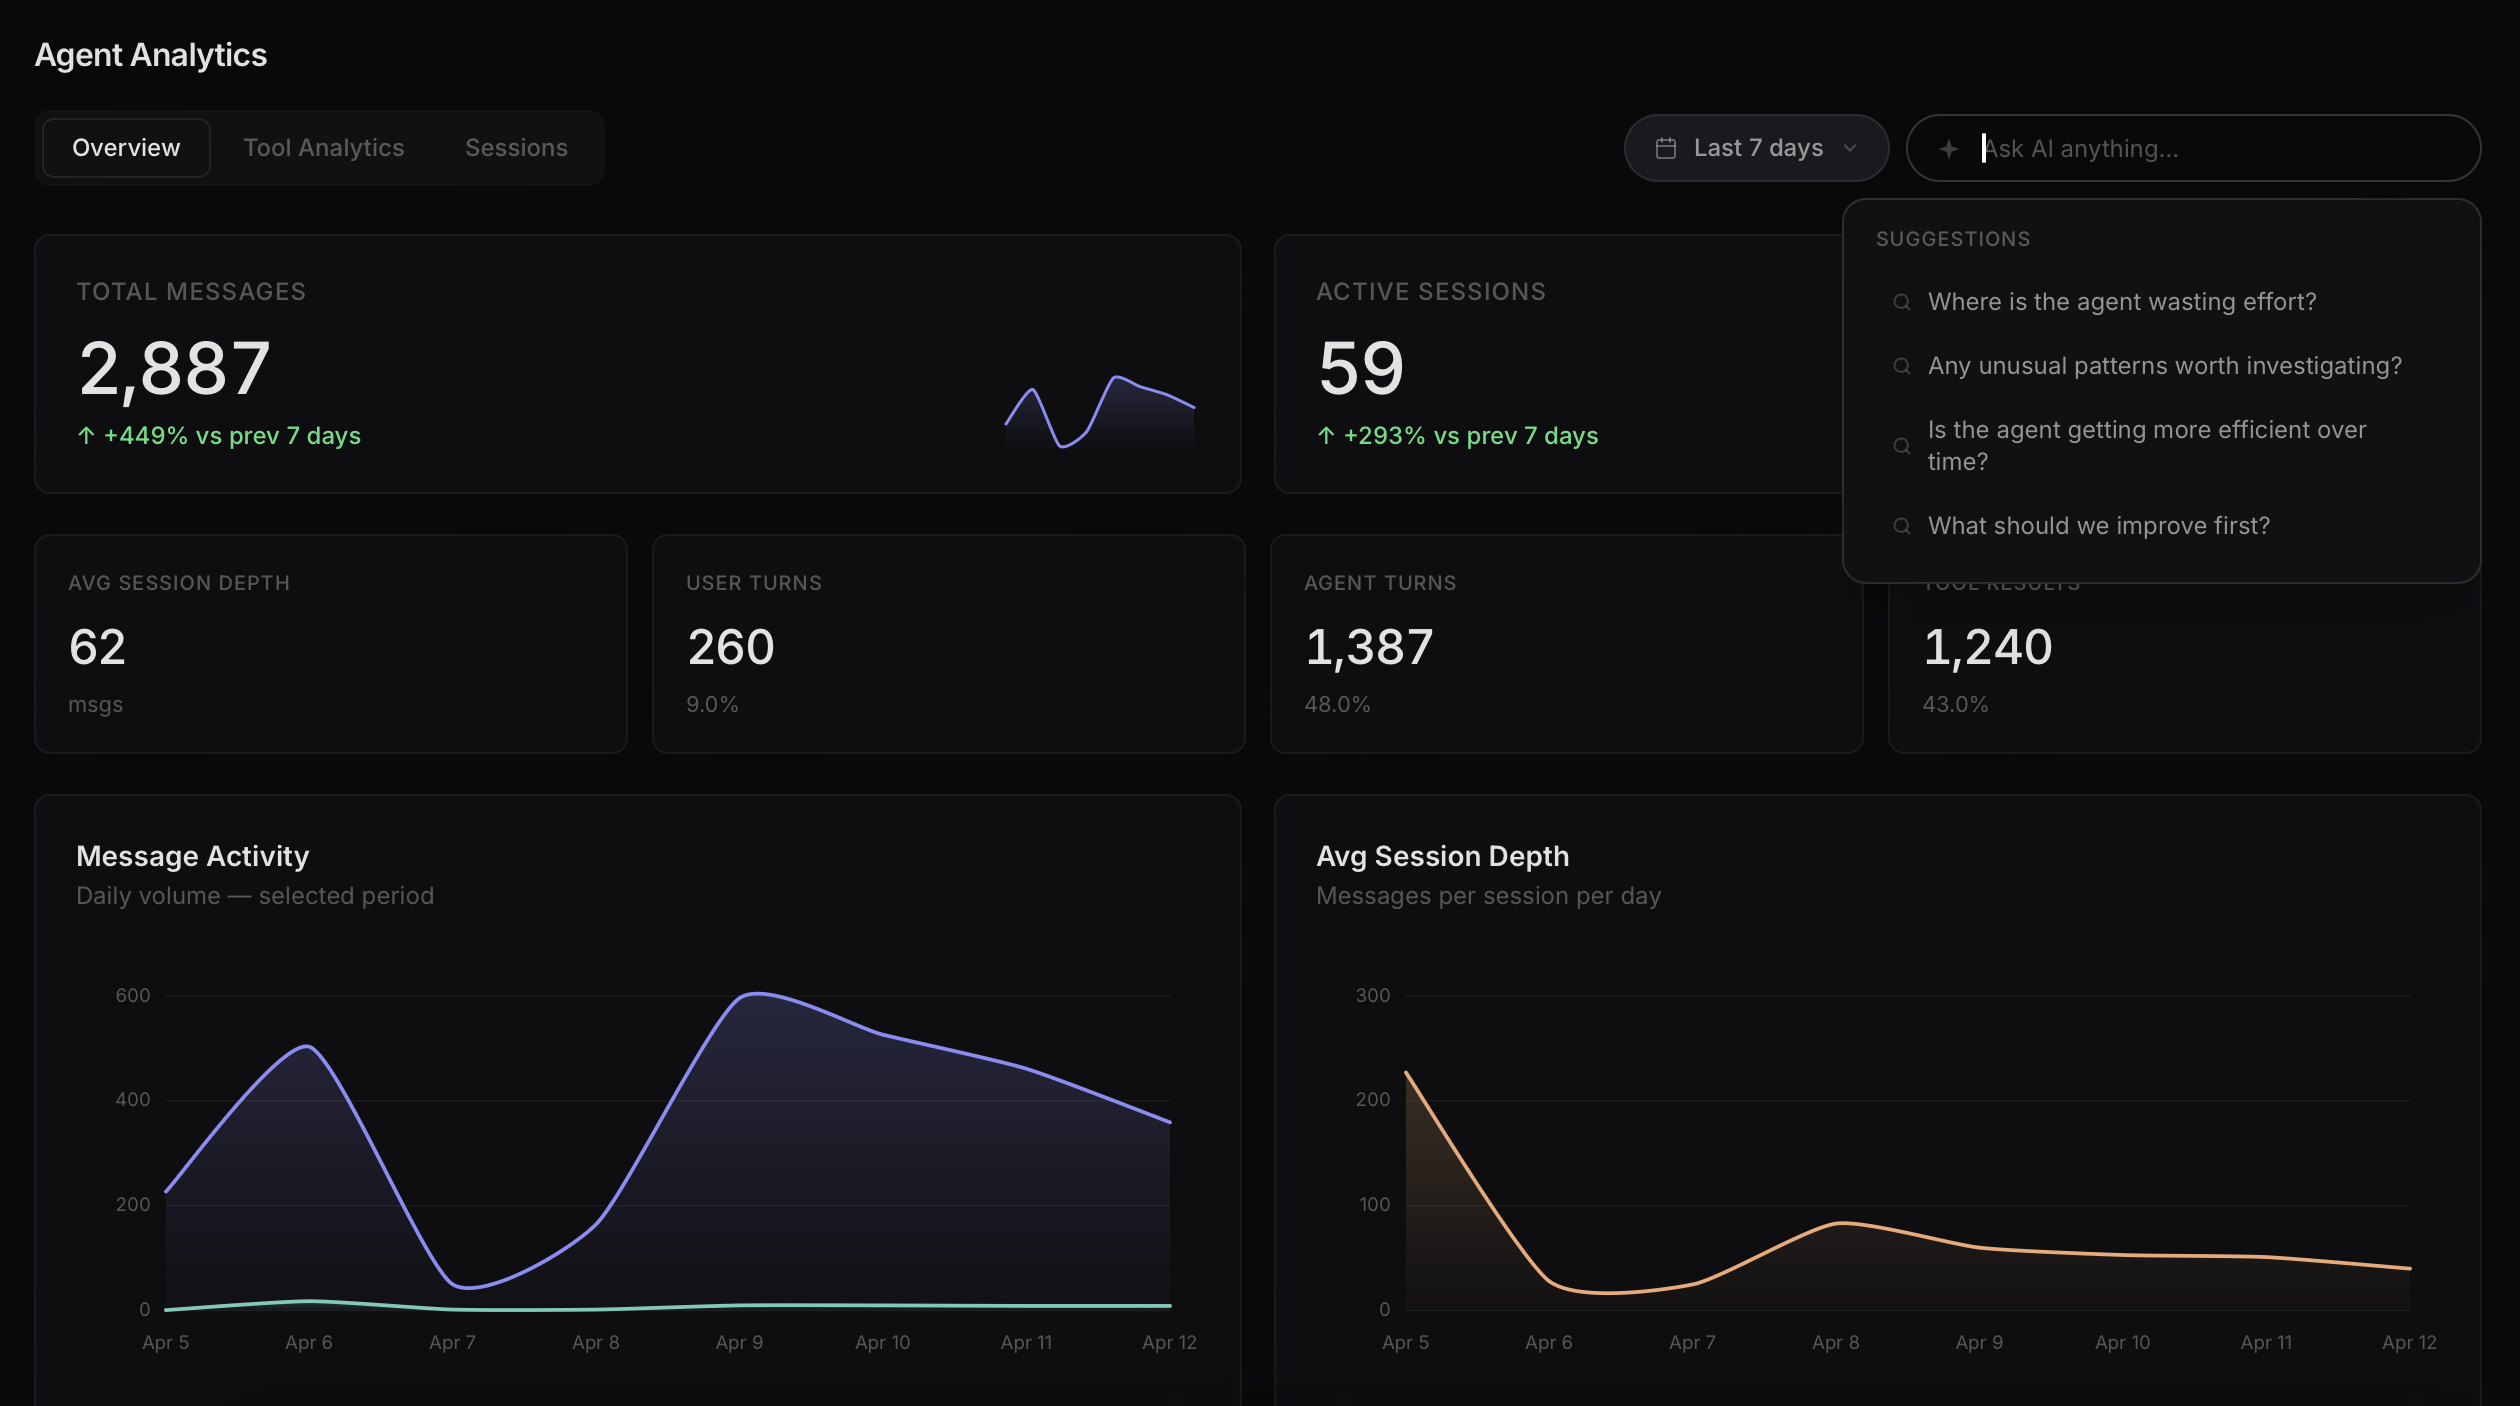
Task: Select suggestion 'Any unusual patterns worth investigating?'
Action: (2160, 366)
